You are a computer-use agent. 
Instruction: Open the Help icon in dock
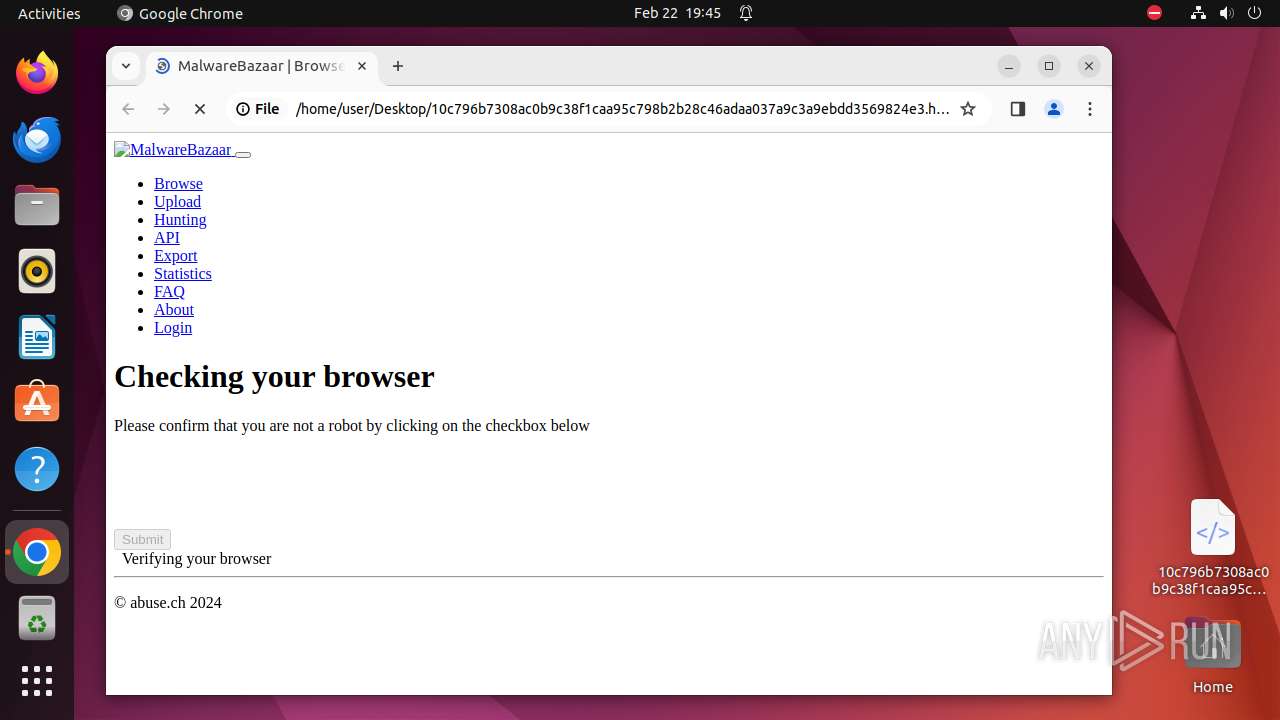[x=37, y=469]
